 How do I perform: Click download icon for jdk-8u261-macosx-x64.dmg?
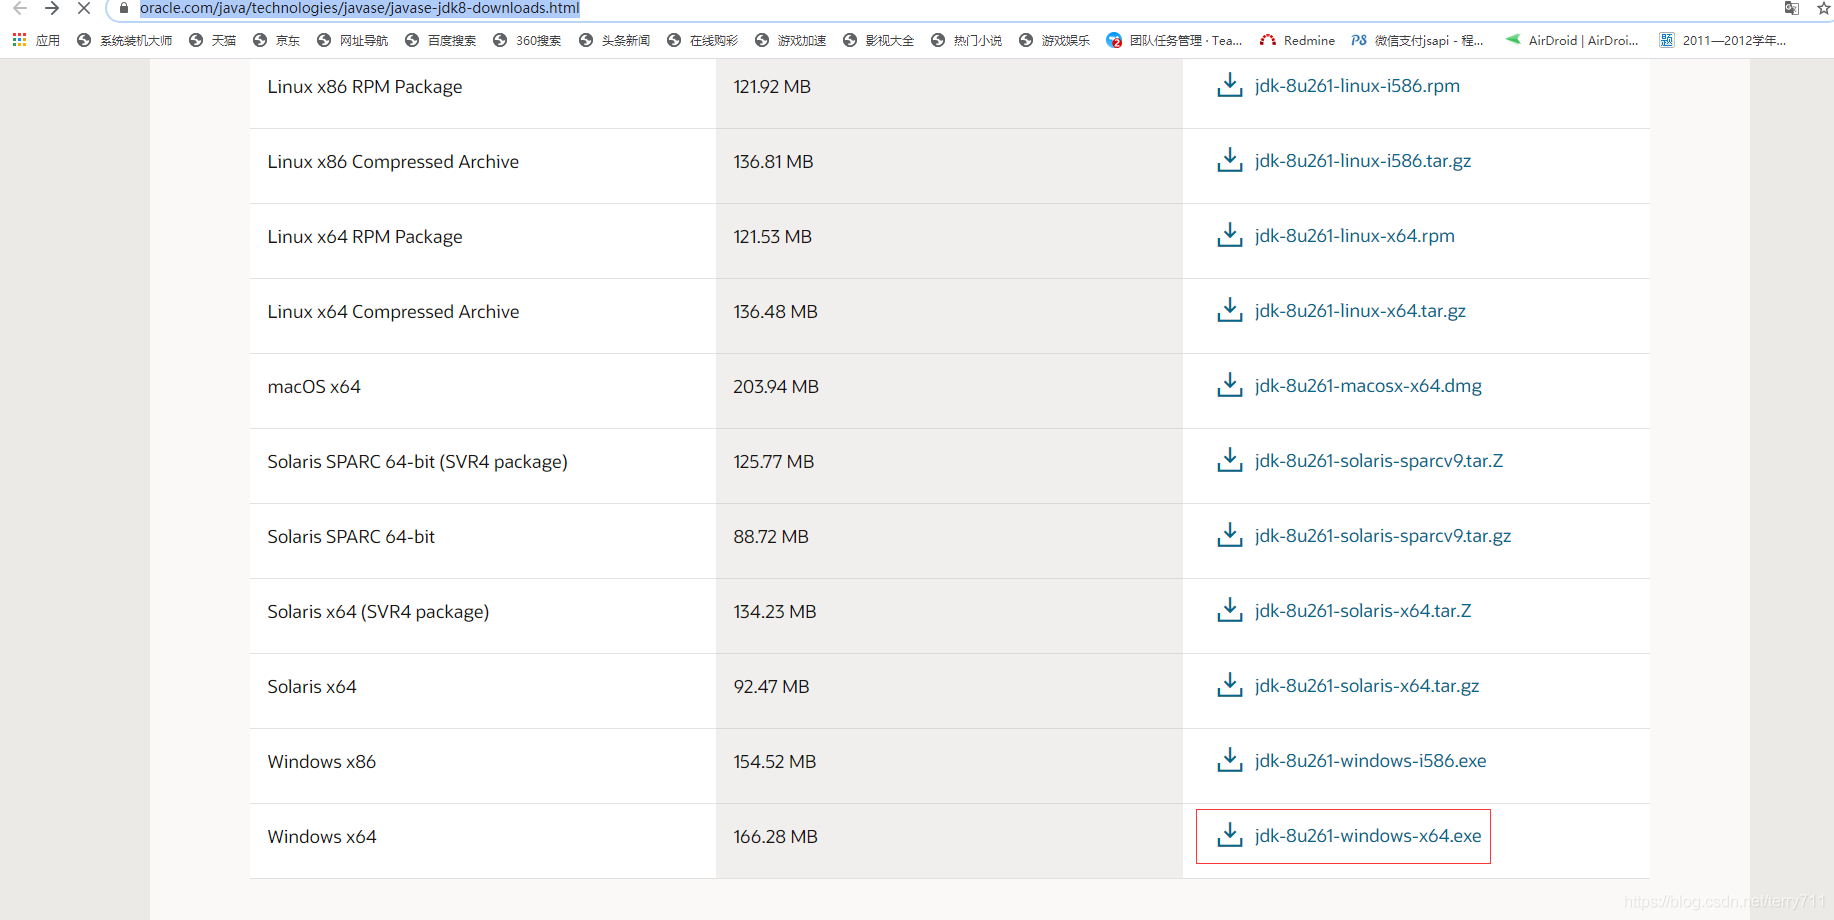(x=1230, y=385)
